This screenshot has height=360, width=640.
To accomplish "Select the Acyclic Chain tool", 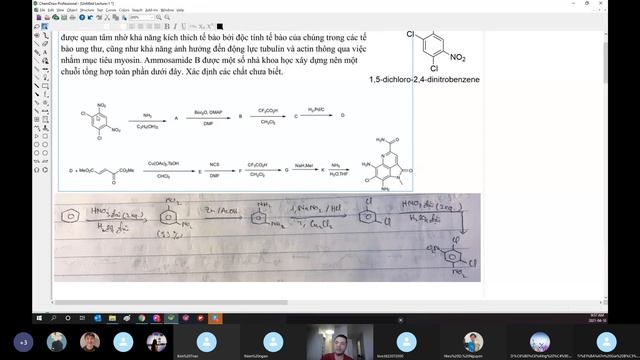I will pos(37,127).
